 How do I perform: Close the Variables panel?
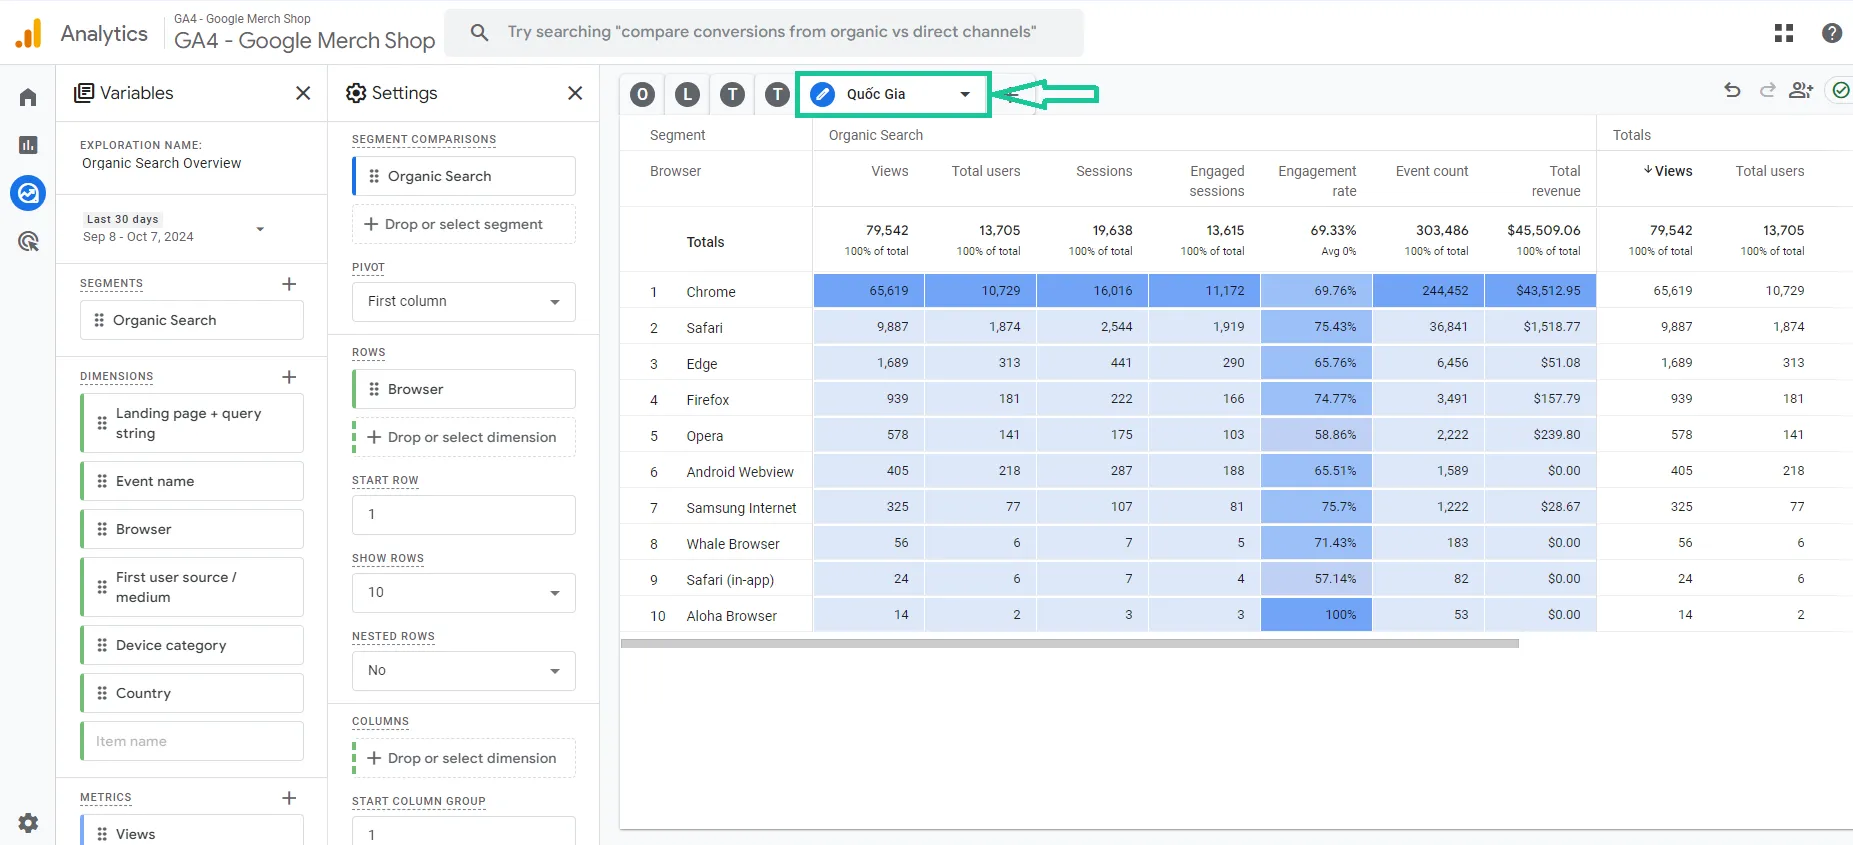click(303, 93)
